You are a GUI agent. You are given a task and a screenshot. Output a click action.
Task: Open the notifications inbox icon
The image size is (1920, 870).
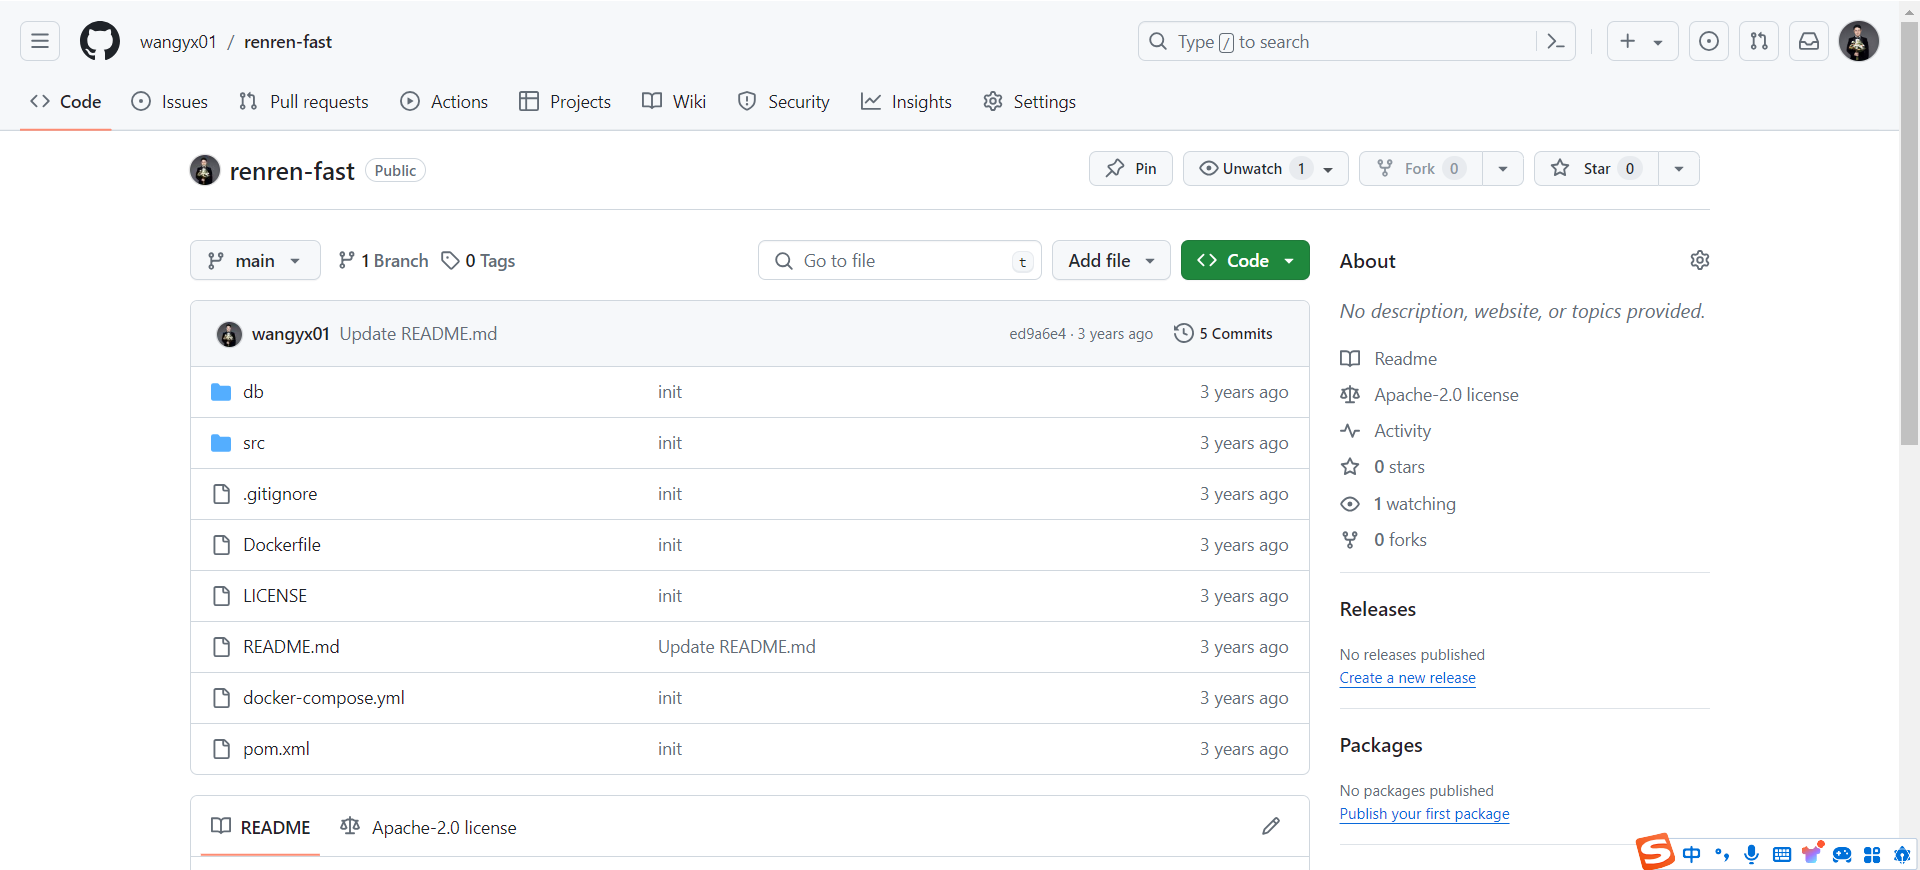1809,41
